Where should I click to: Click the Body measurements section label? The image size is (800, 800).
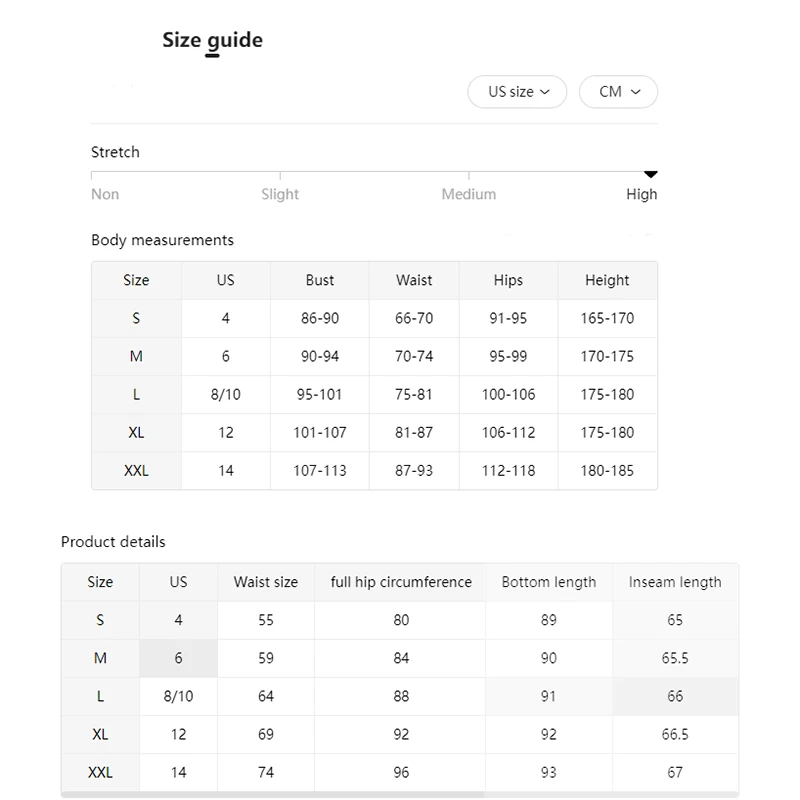tap(162, 240)
